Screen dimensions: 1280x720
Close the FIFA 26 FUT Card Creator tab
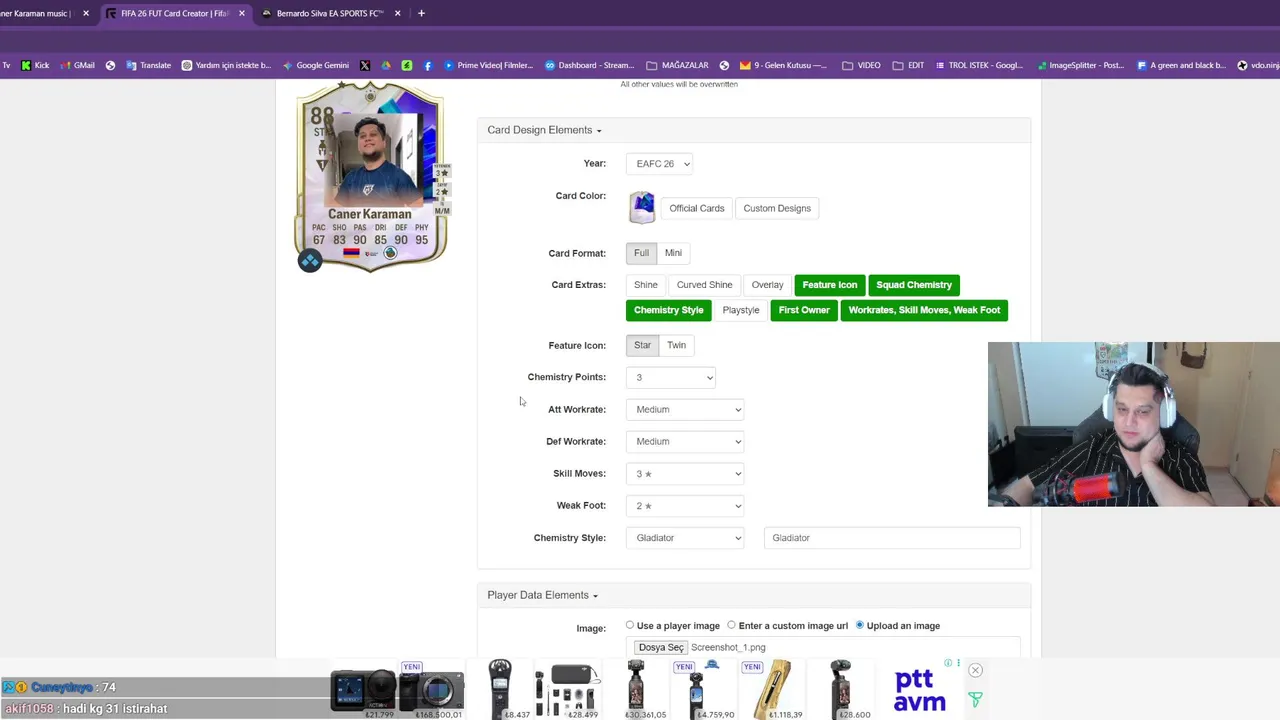tap(242, 13)
